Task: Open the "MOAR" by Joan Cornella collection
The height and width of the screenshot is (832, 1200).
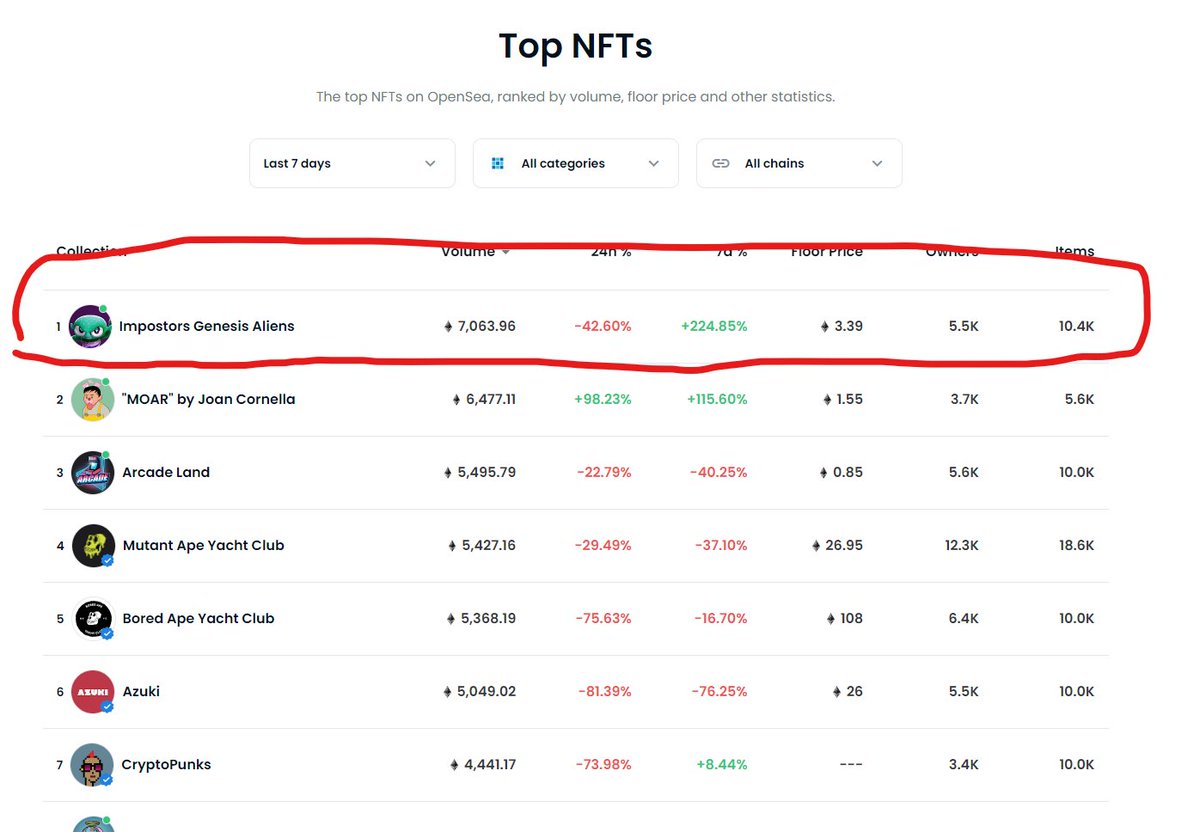Action: pos(208,399)
